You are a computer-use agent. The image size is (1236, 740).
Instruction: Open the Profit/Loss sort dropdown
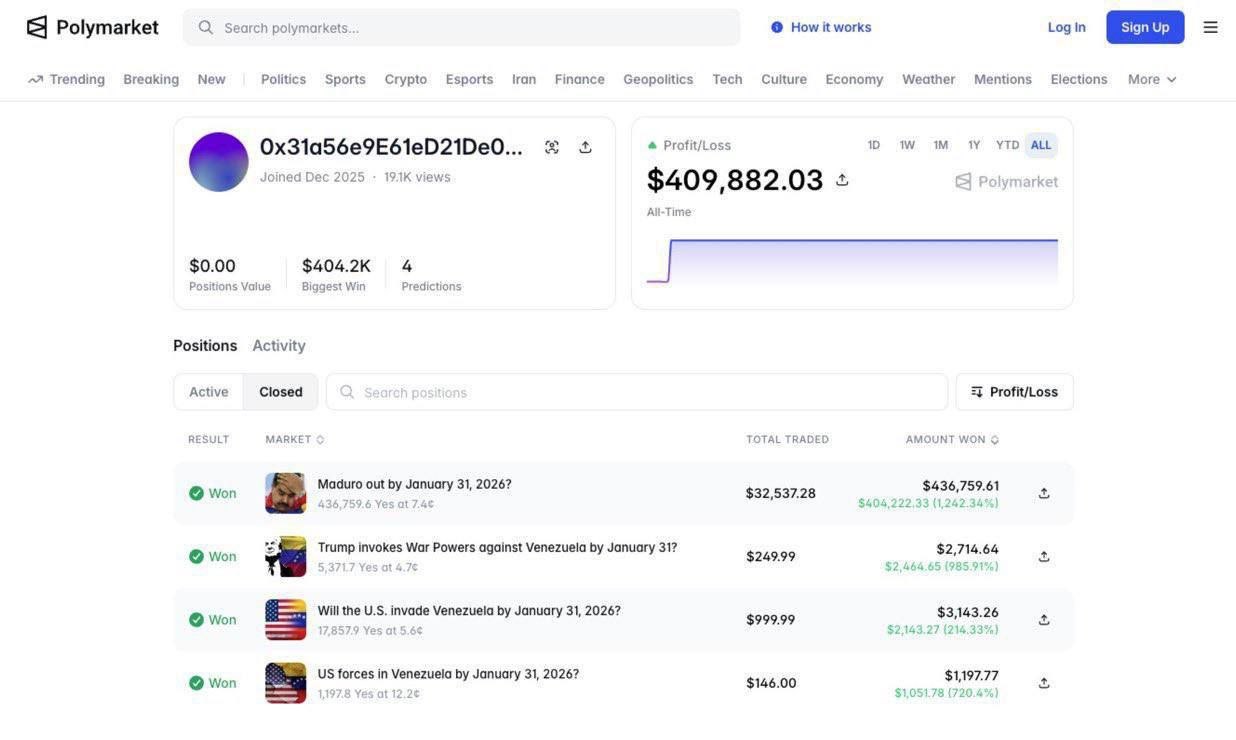click(x=1014, y=392)
